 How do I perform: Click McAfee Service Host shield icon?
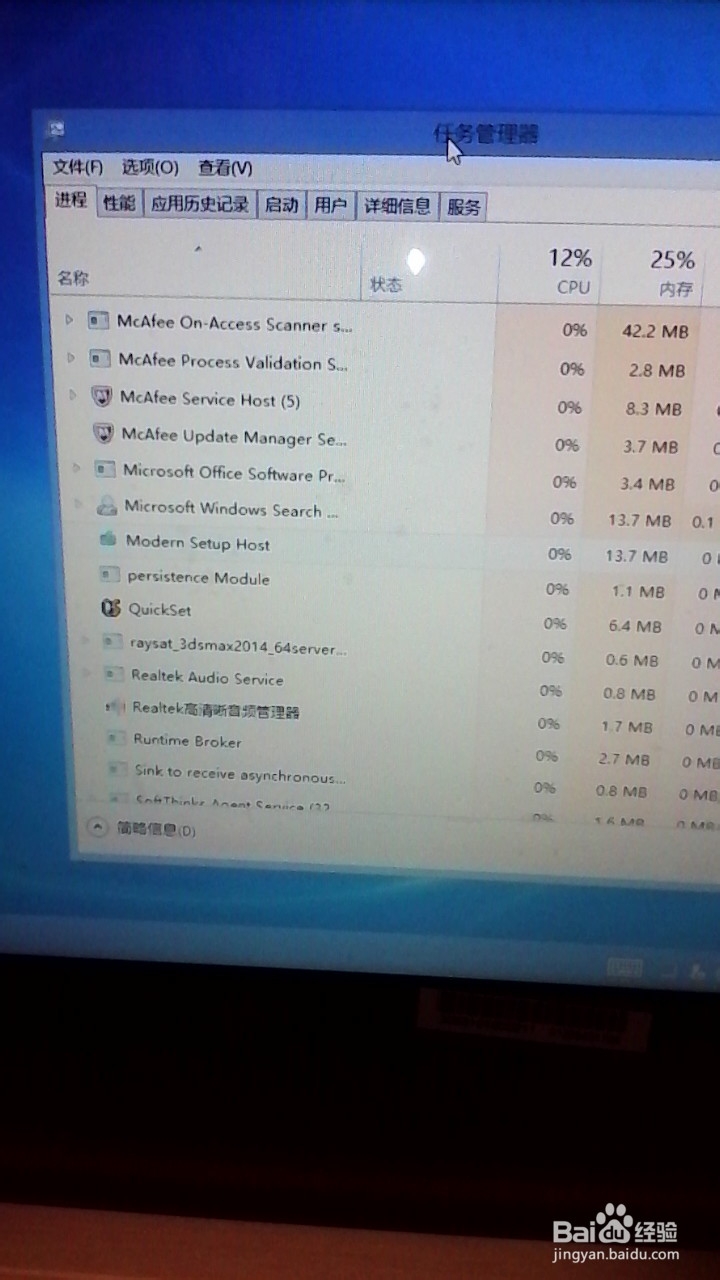coord(102,396)
